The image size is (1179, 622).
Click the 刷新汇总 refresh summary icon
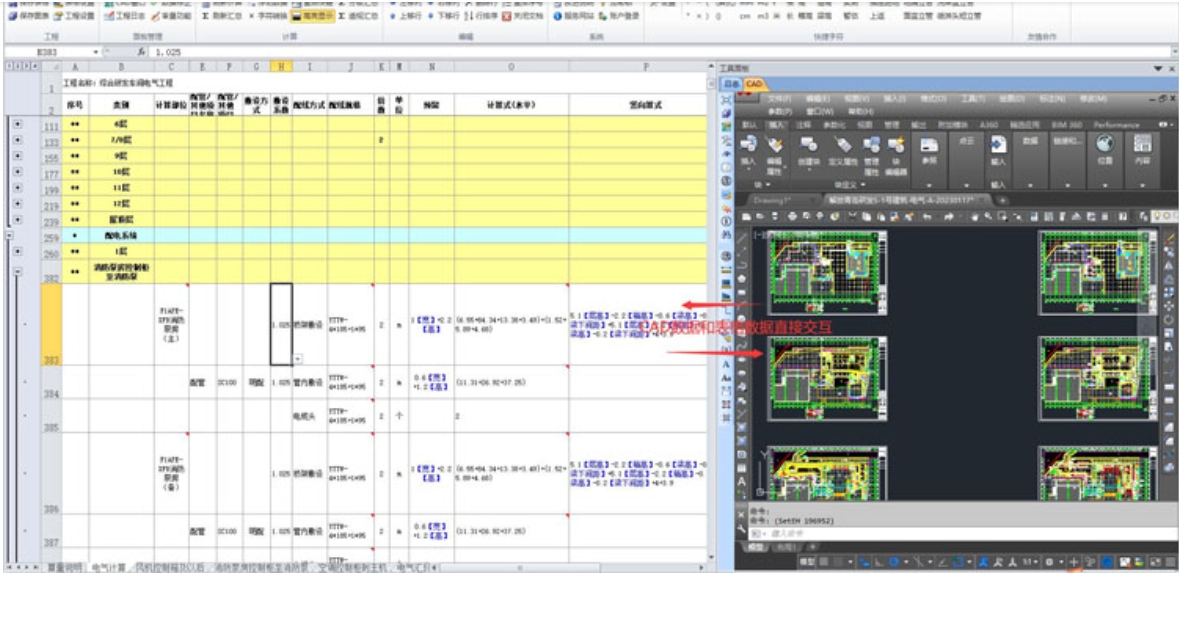click(x=206, y=17)
